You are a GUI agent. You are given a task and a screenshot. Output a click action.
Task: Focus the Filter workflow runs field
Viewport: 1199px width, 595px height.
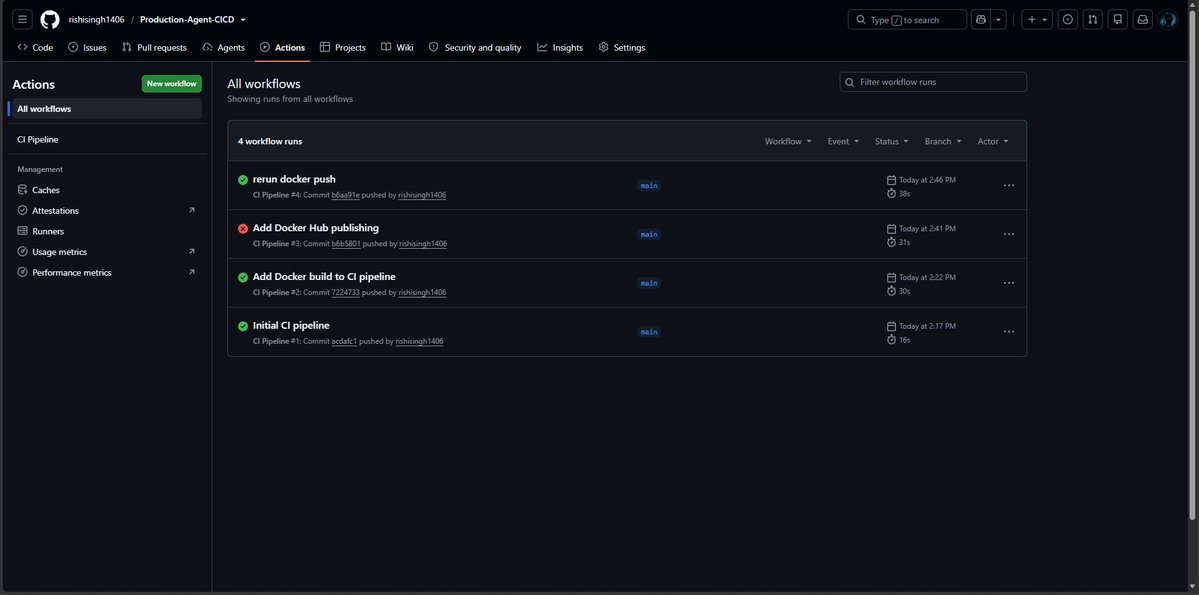point(933,82)
